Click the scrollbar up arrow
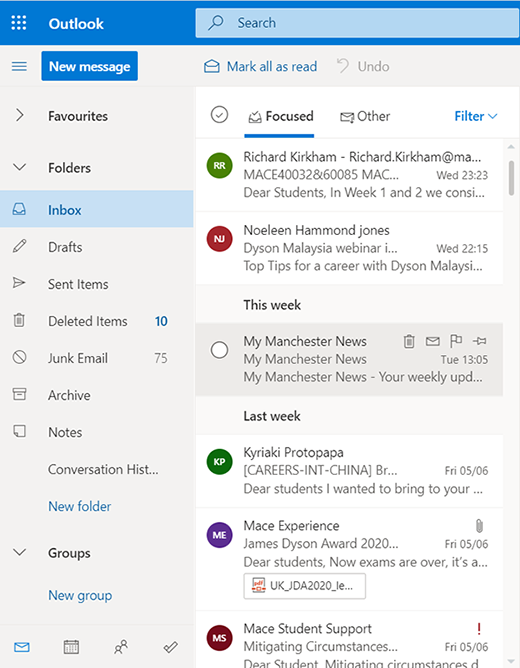 tap(511, 147)
